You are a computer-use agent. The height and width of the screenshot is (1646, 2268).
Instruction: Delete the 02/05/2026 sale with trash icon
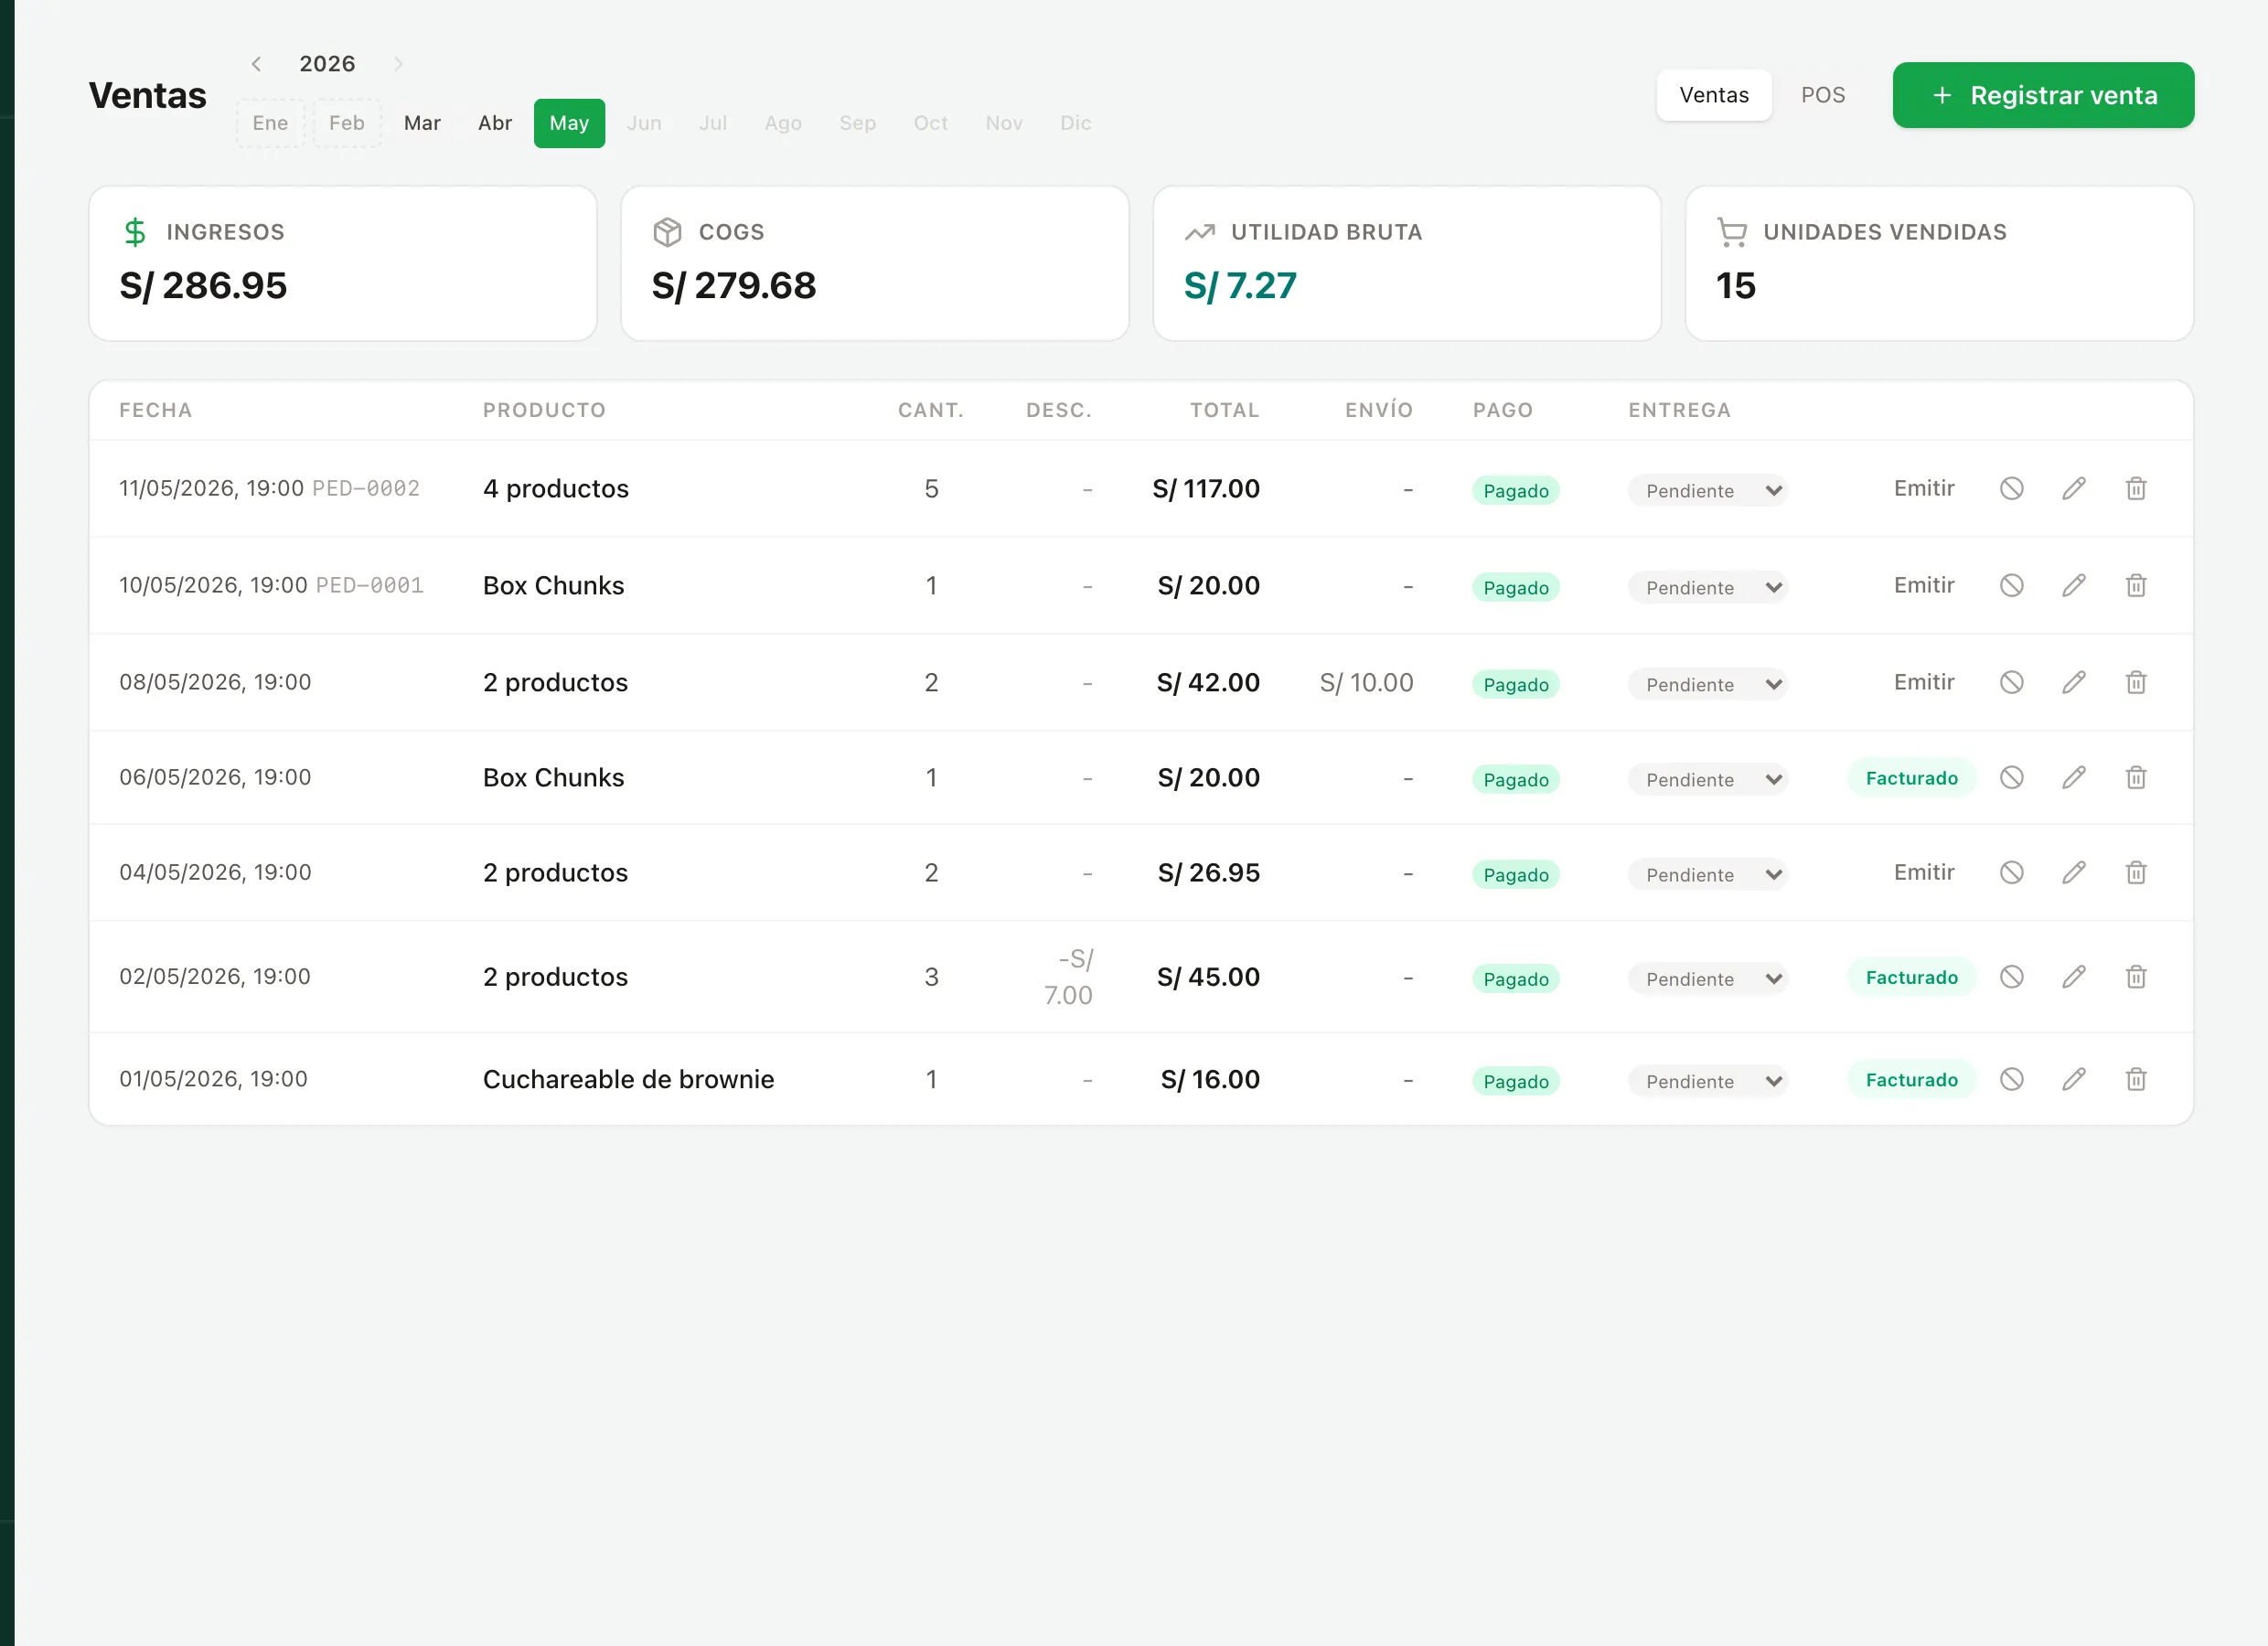click(2136, 976)
